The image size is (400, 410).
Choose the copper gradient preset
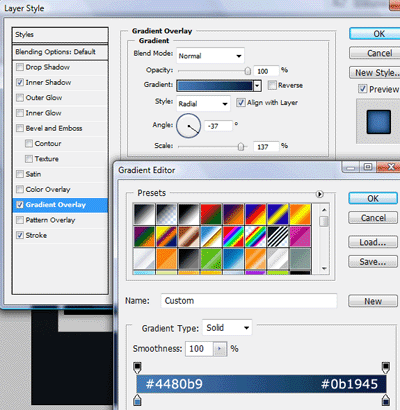coord(189,236)
